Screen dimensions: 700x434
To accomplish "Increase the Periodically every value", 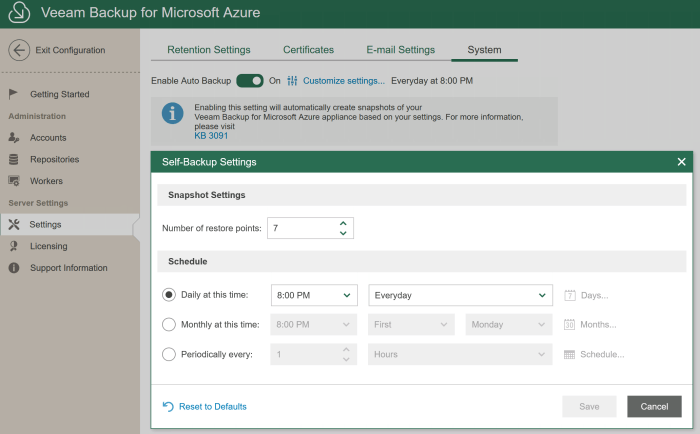I will coord(346,350).
